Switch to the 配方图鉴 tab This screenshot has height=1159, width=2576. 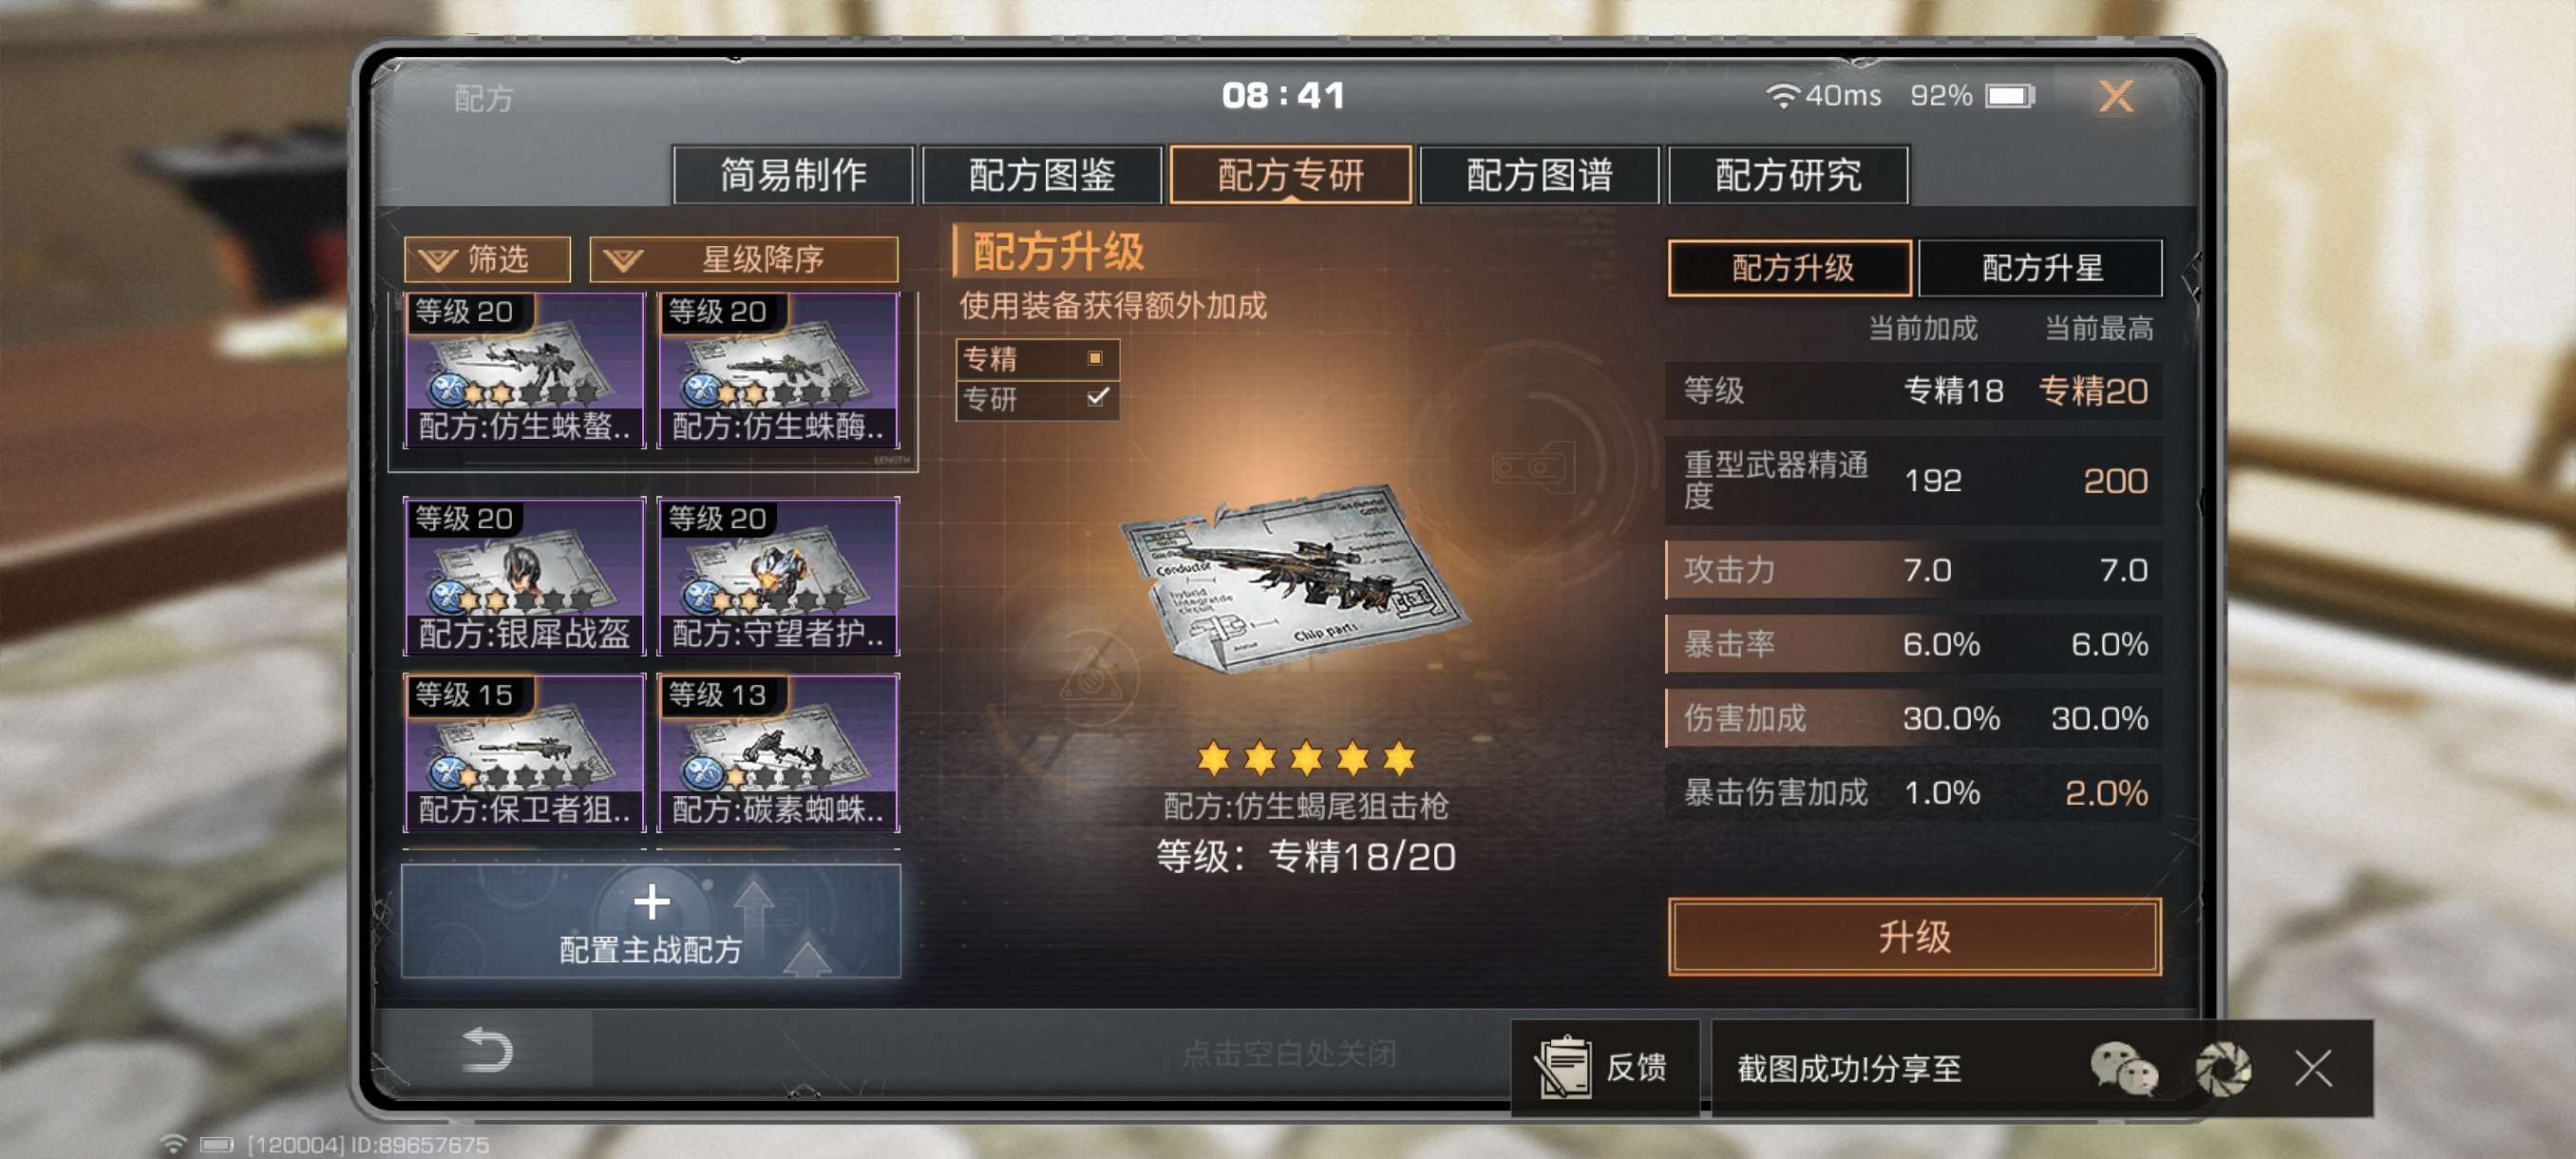coord(1042,175)
